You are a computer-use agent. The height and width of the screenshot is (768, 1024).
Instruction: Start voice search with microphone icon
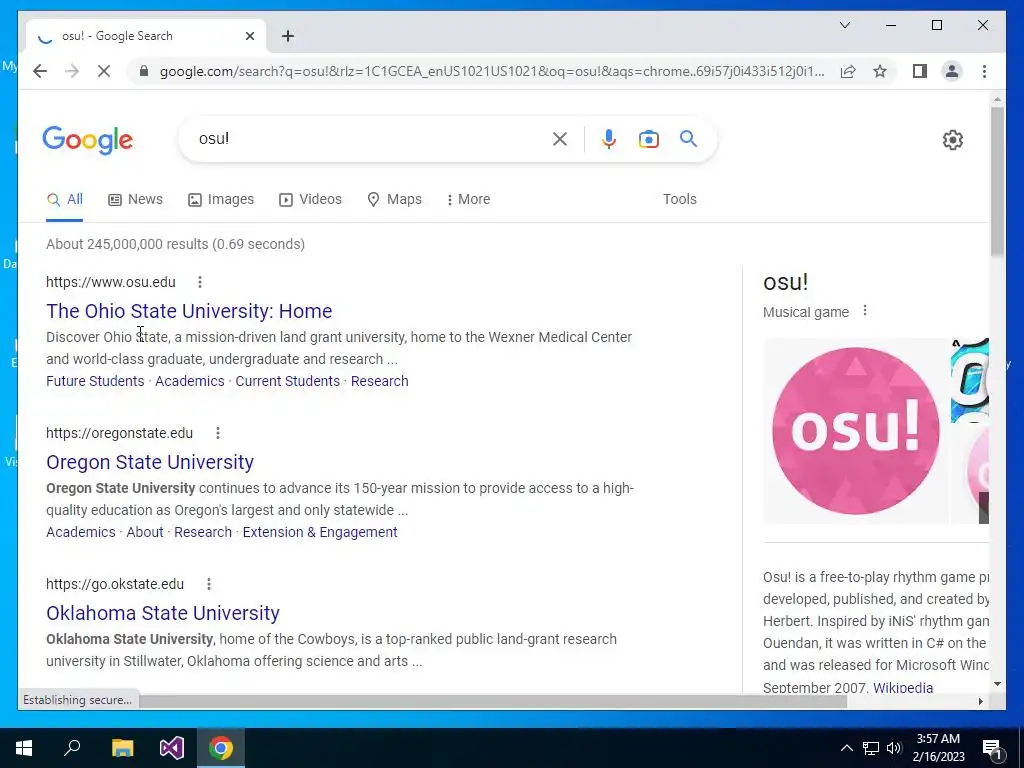[609, 139]
